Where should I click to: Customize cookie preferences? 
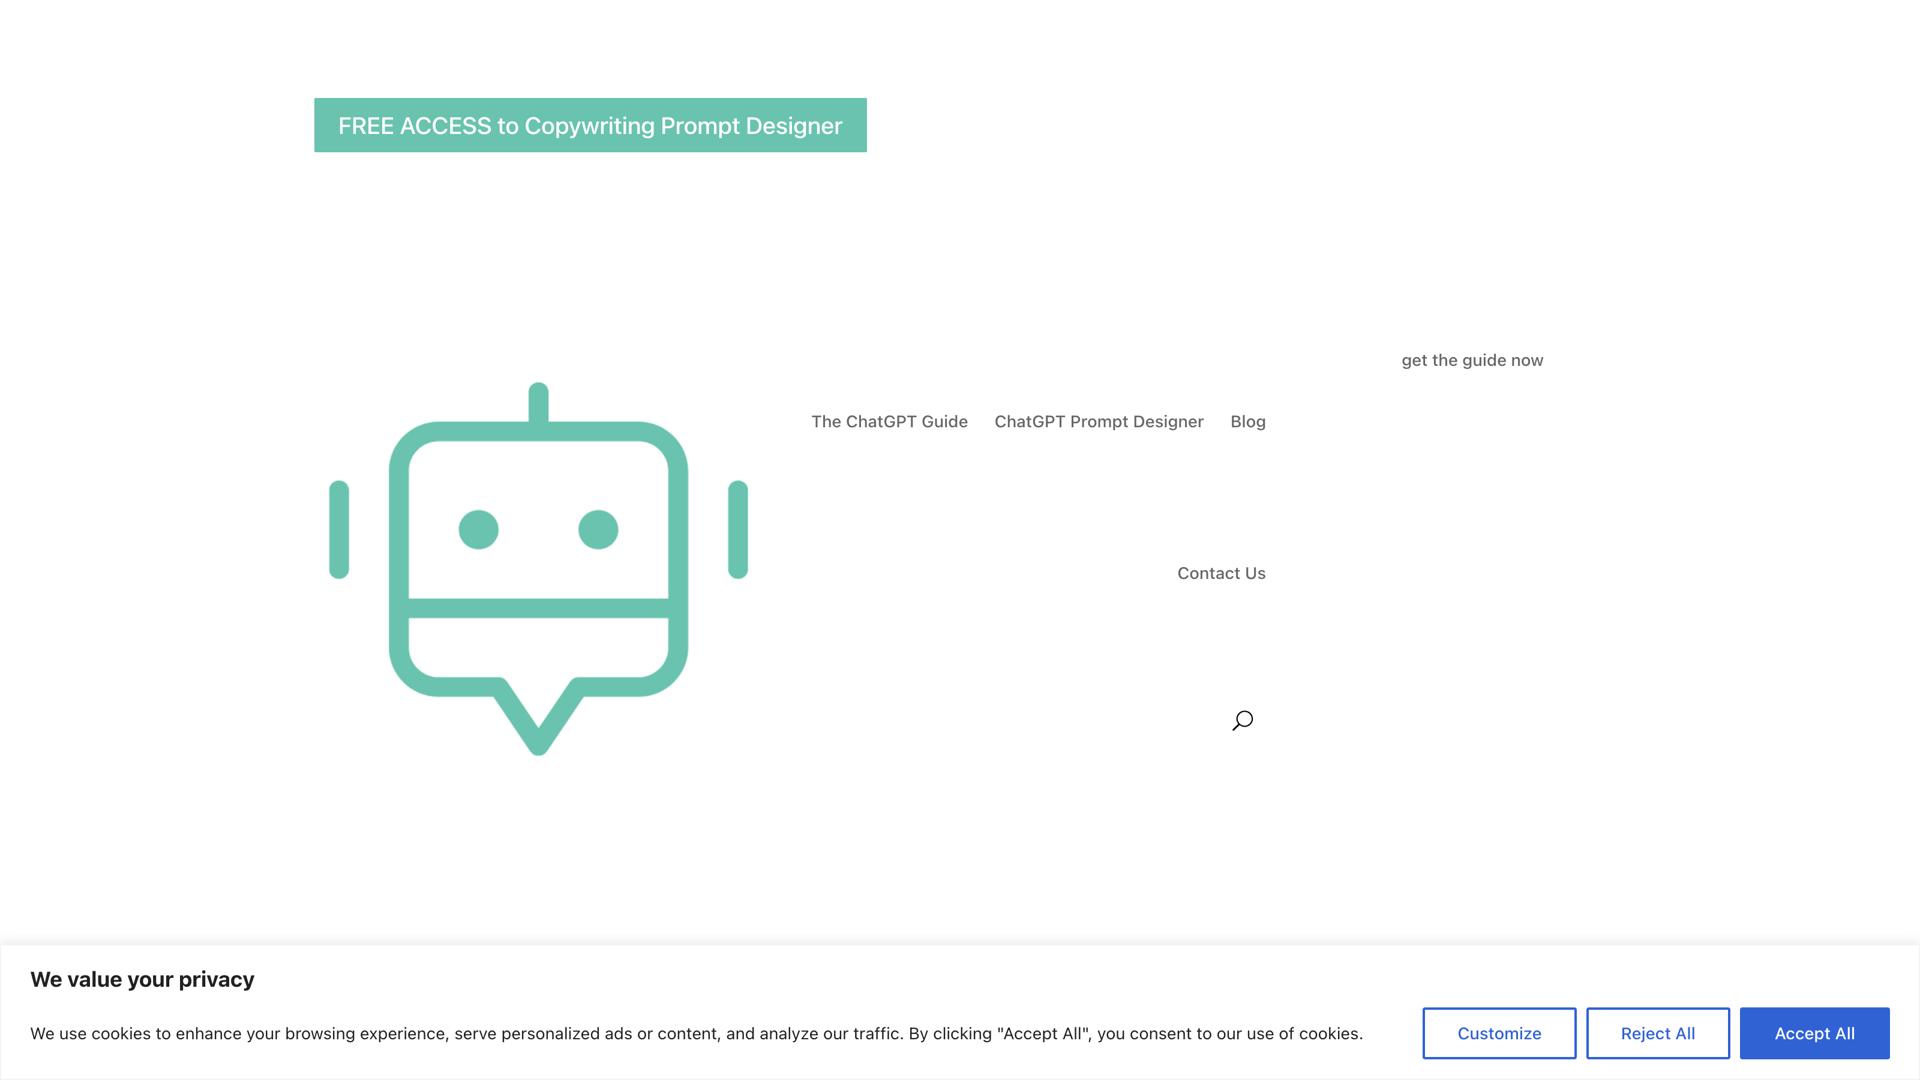click(x=1498, y=1033)
